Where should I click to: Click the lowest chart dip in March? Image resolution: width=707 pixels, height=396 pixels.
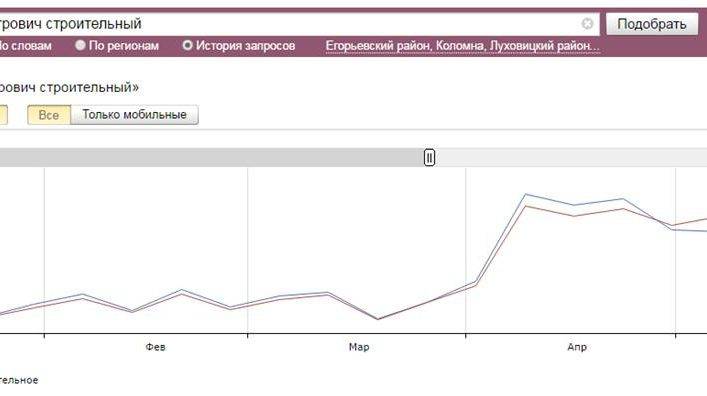click(x=378, y=319)
